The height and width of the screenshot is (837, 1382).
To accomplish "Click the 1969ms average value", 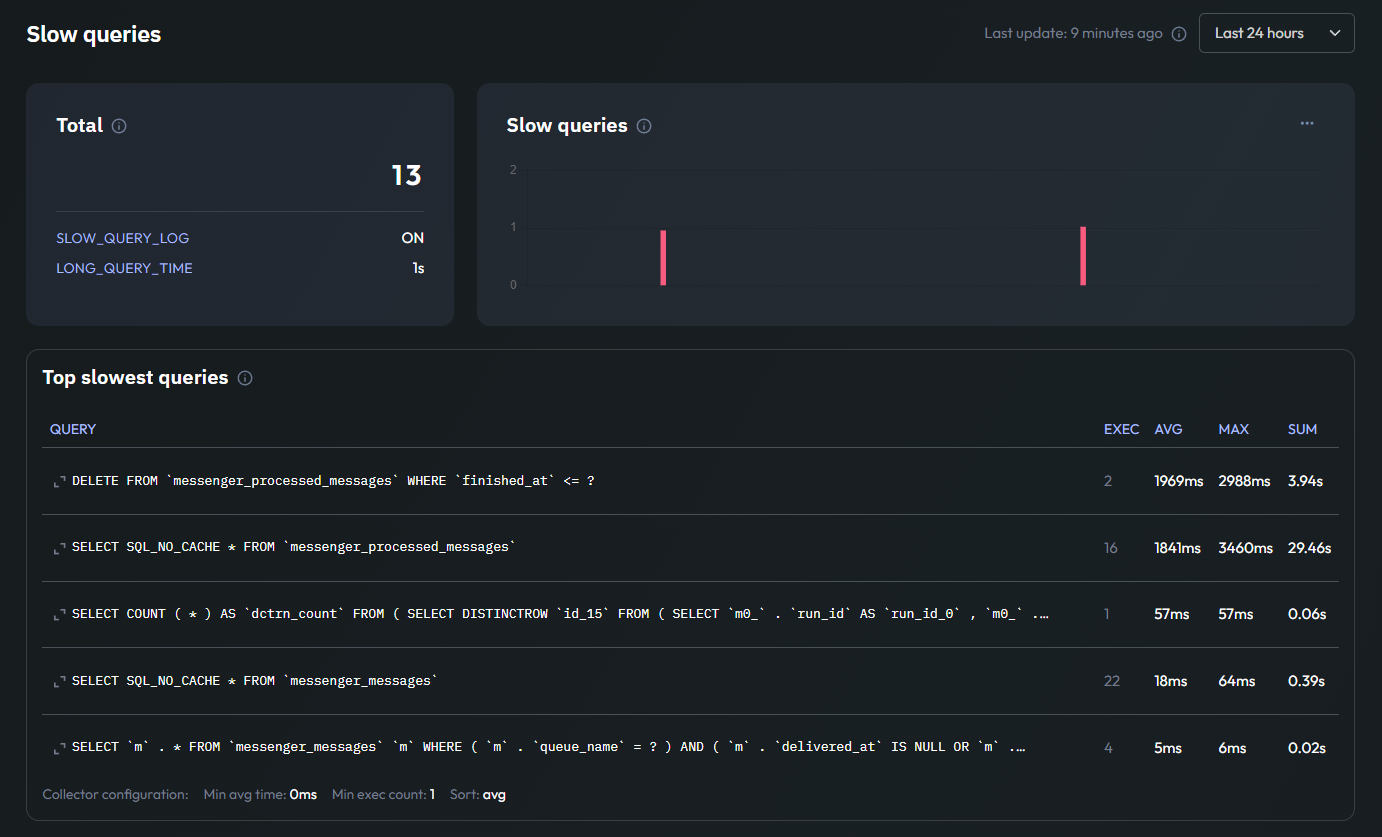I will (1179, 481).
